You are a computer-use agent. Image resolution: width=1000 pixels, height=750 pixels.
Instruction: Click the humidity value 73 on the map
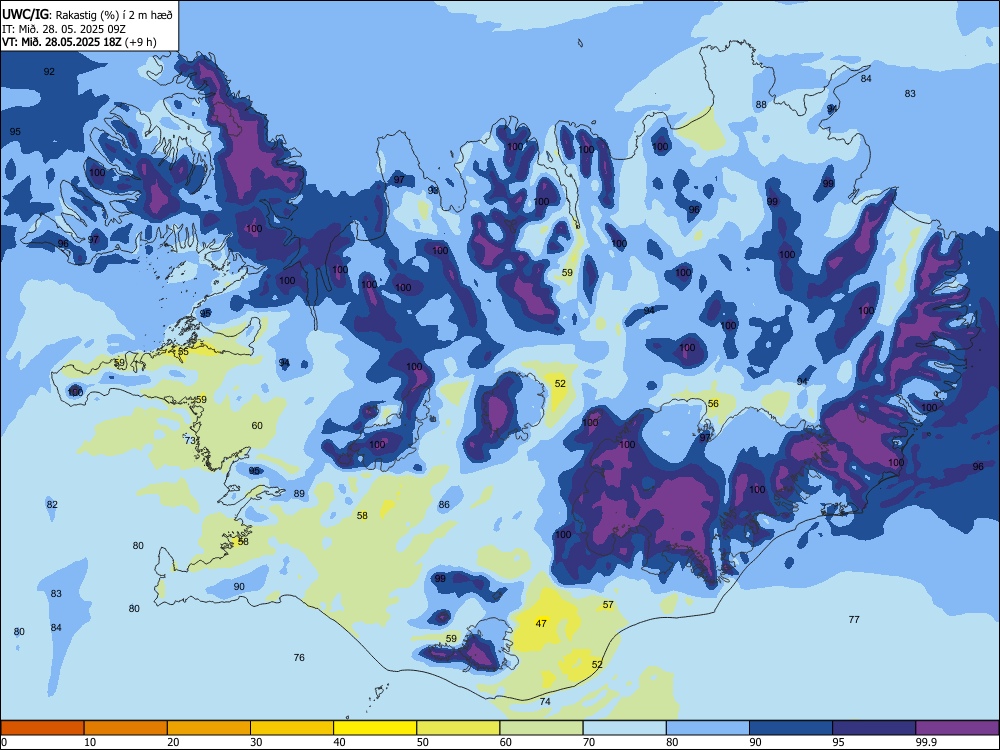click(190, 441)
